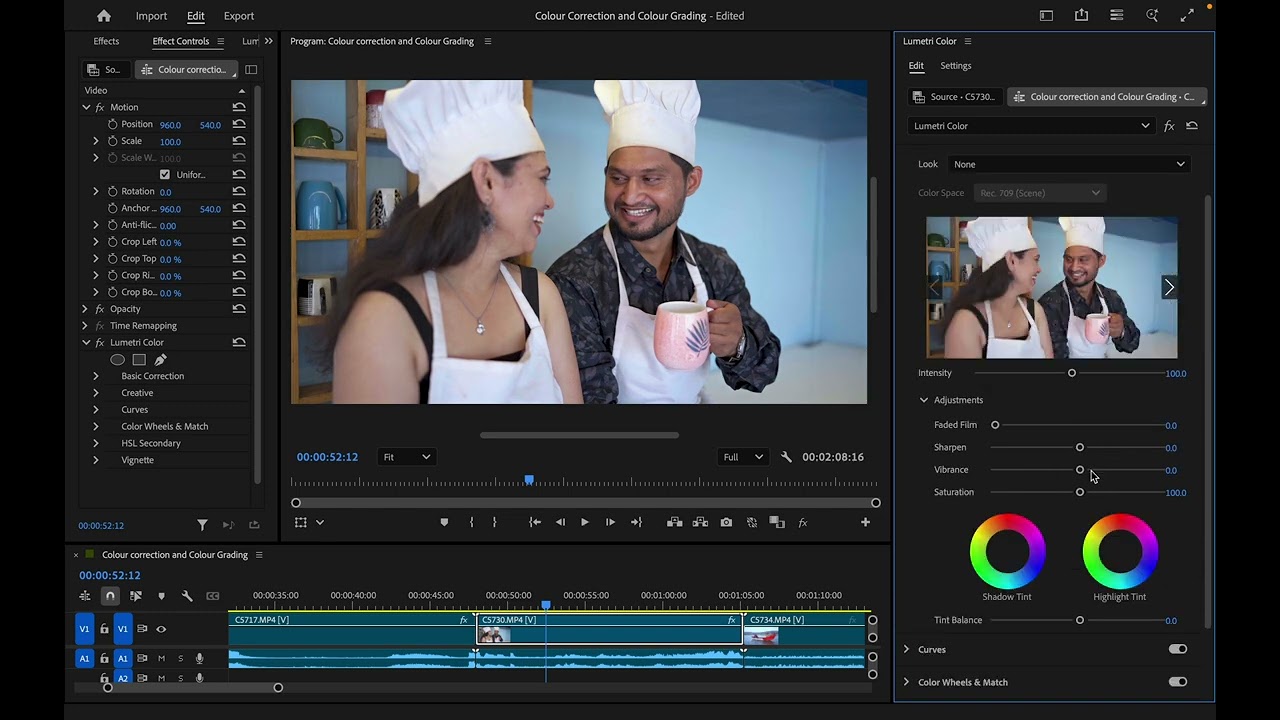Select the Source CS730 clip tab in Lumetri
Viewport: 1280px width, 720px height.
coord(955,97)
